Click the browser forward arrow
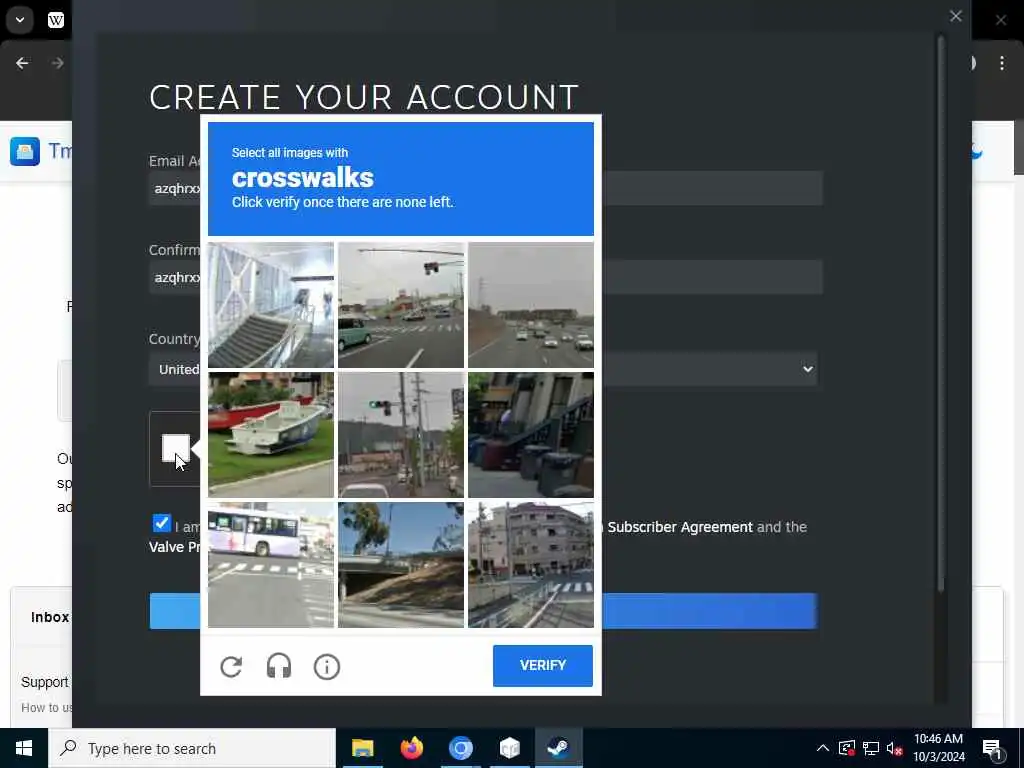 coord(57,63)
